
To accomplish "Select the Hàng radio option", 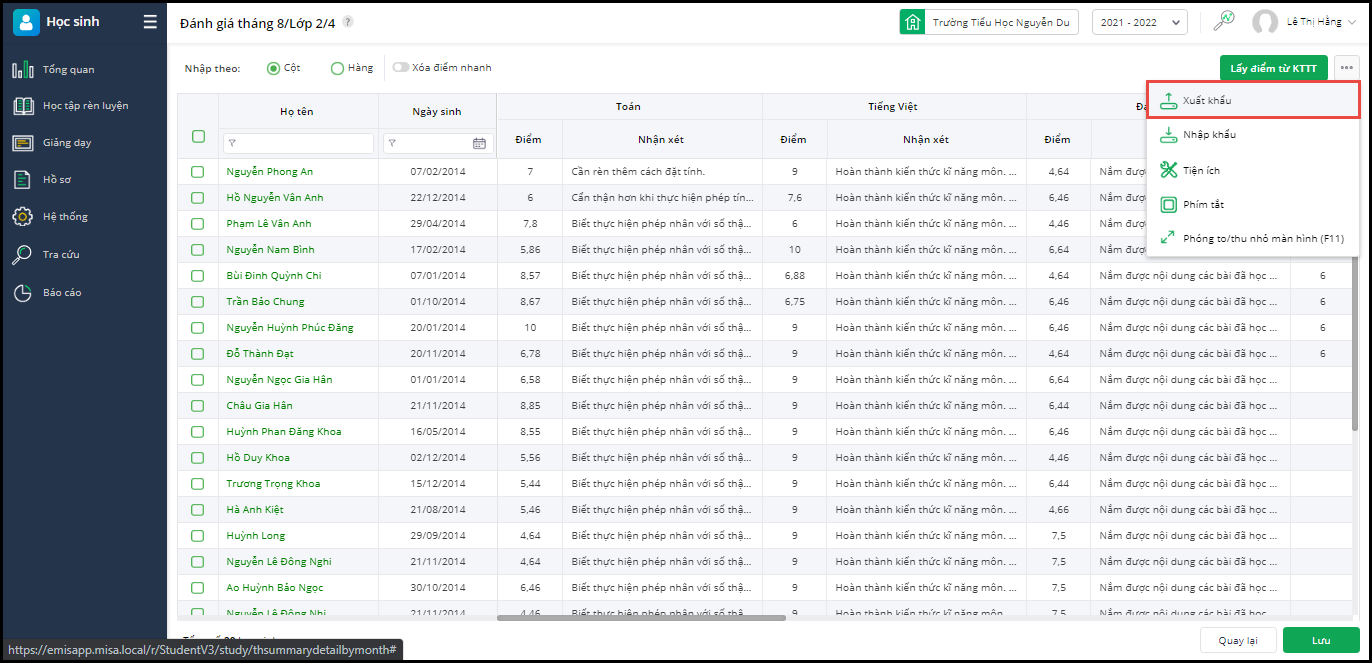I will tap(338, 68).
